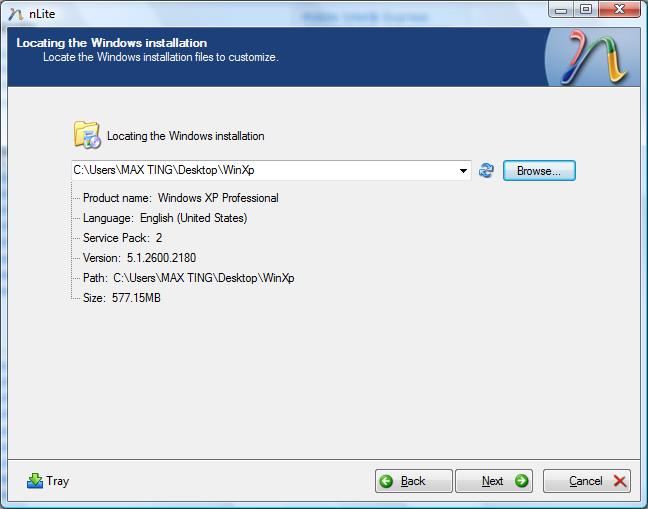The image size is (648, 509).
Task: Select the Size 577.15MB row
Action: click(x=121, y=298)
